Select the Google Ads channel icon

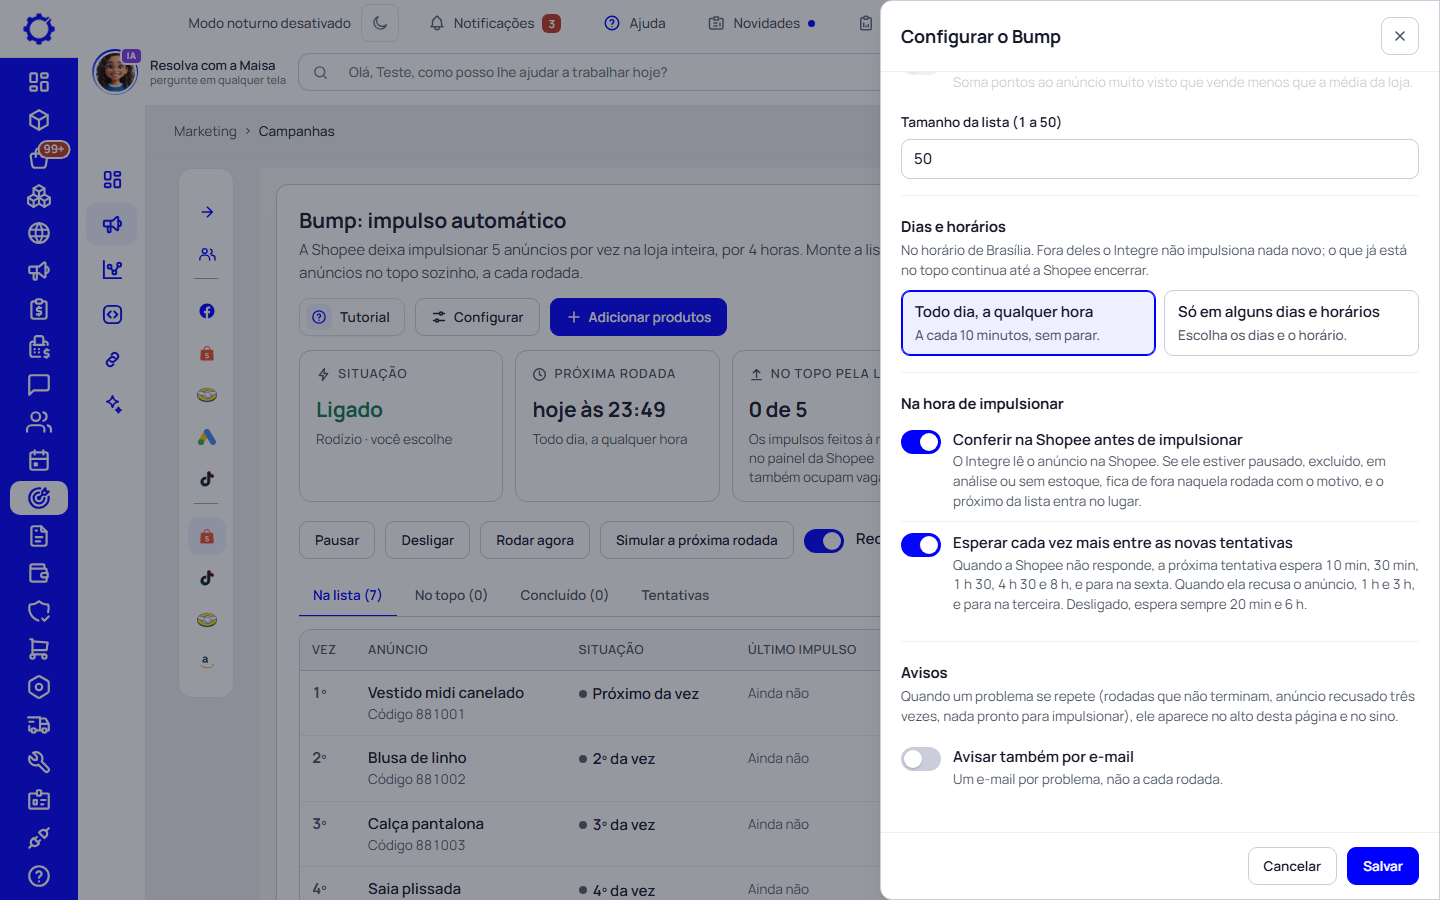pos(207,437)
